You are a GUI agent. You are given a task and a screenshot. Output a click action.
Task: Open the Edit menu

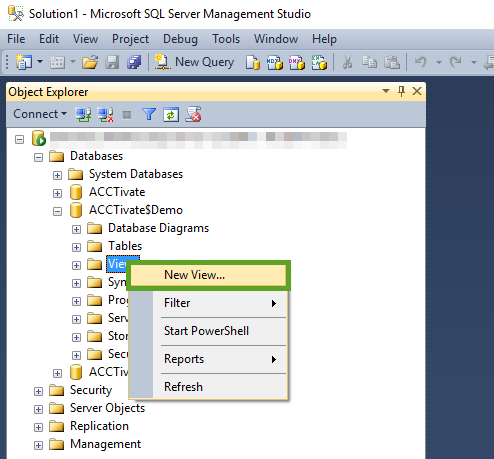pos(49,39)
